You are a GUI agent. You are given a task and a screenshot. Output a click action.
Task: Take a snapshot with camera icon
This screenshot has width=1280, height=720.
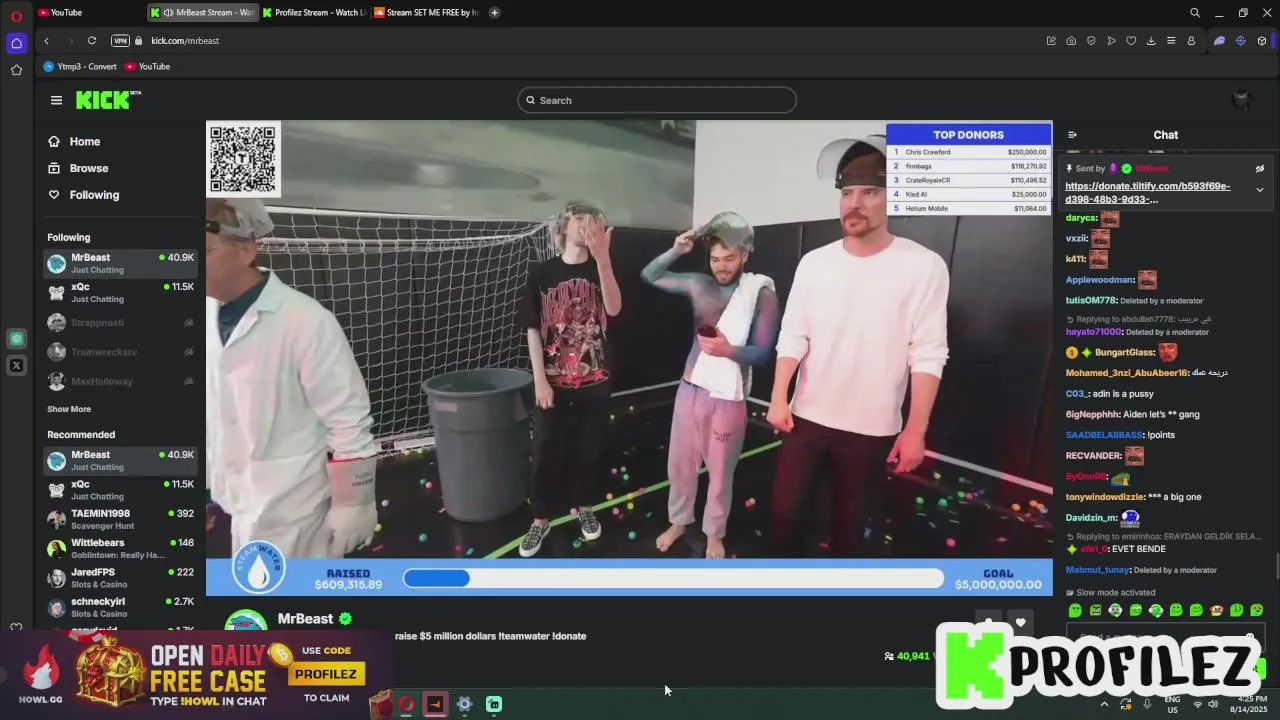1071,41
